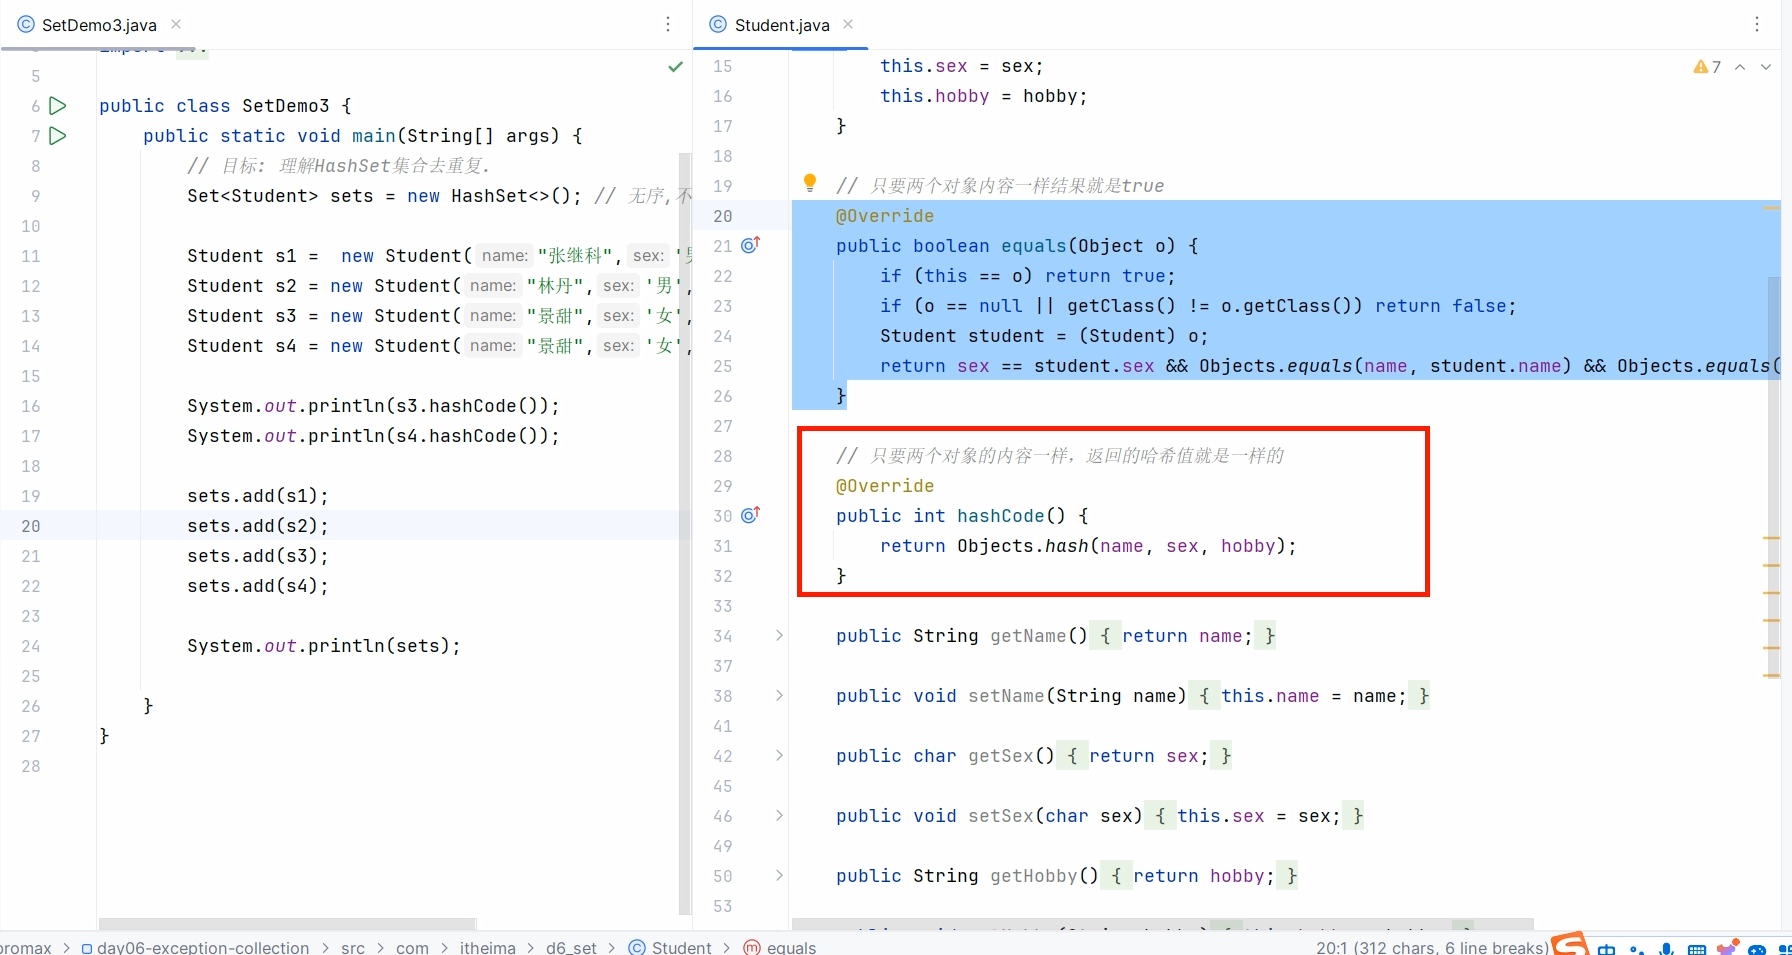Click the d6_set breadcrumb
Viewport: 1792px width, 955px height.
click(571, 947)
